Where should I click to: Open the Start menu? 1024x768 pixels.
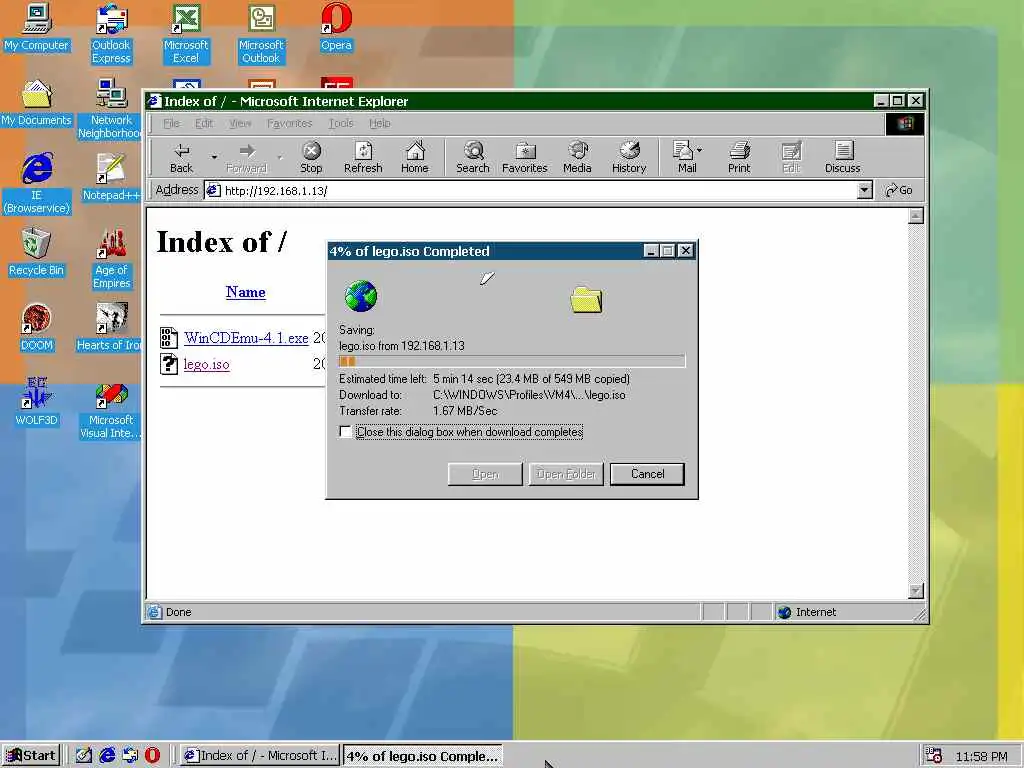point(31,756)
